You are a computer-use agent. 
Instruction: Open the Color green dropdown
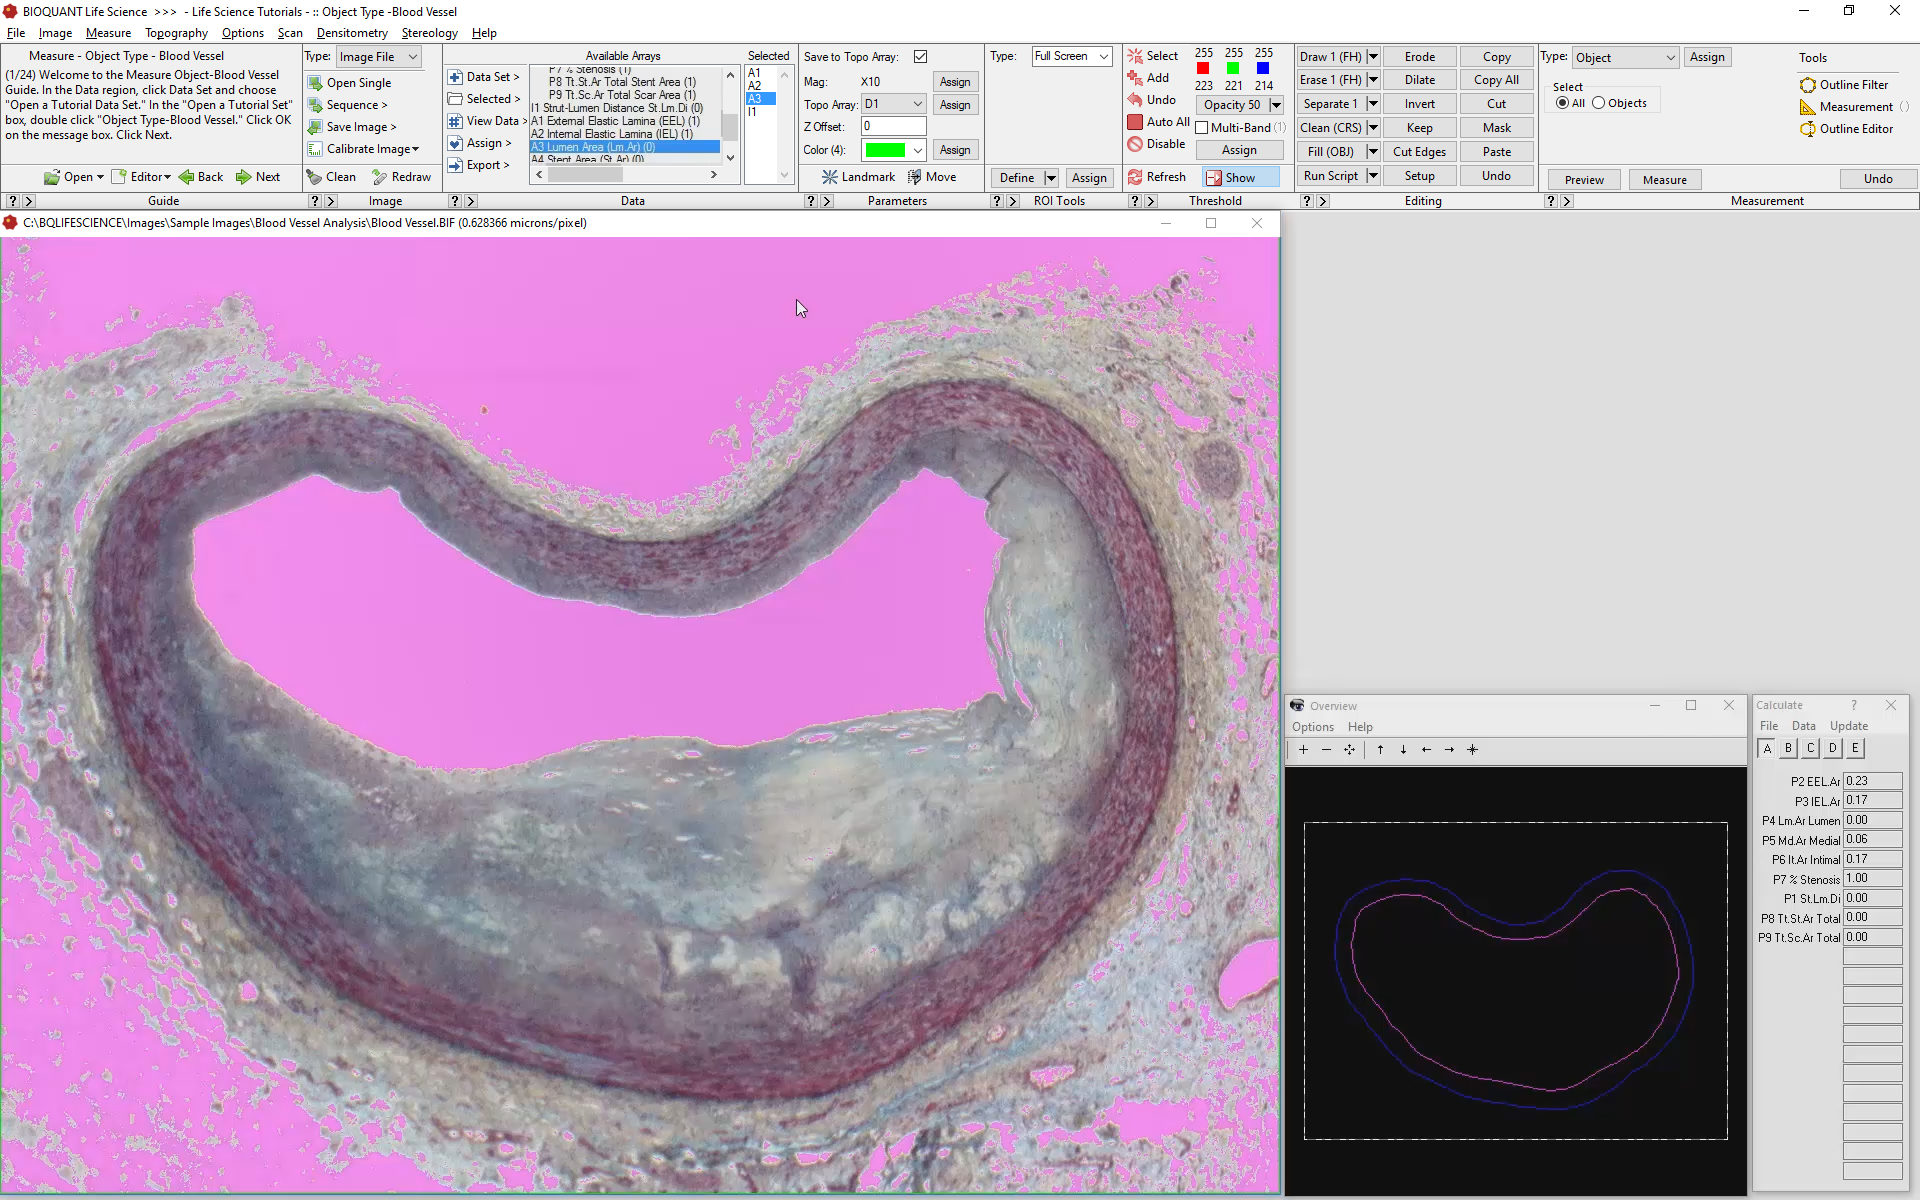918,150
